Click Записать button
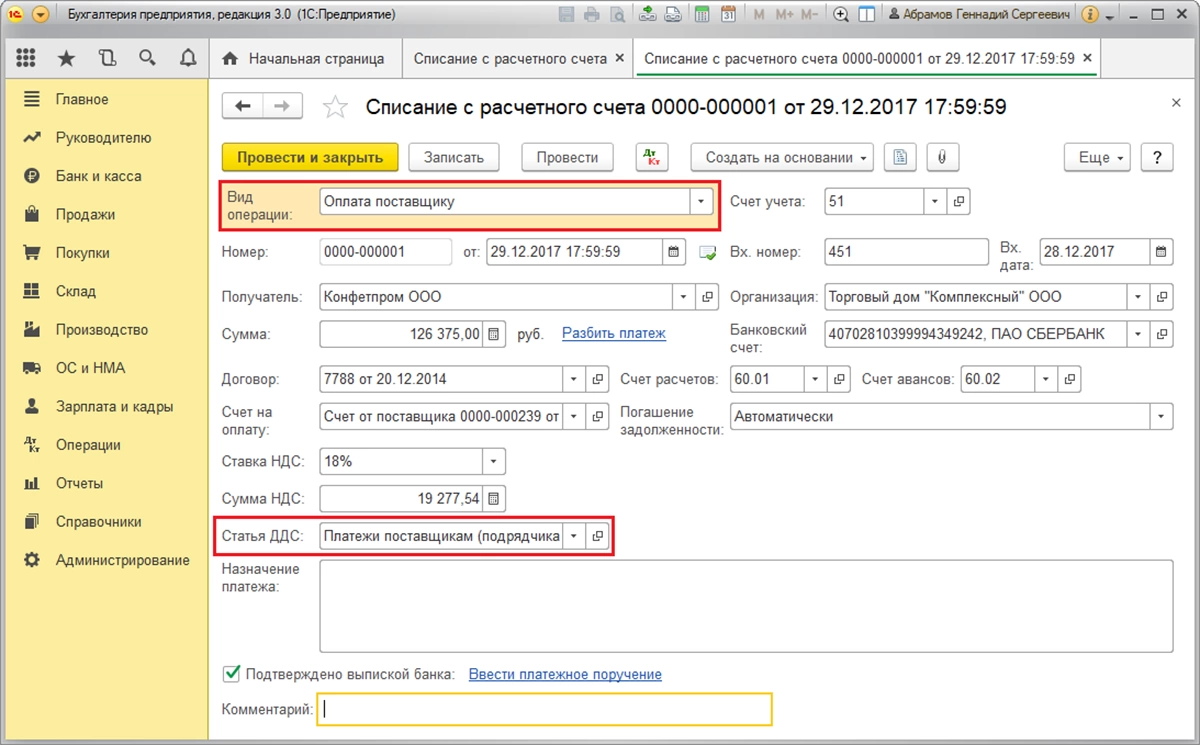This screenshot has height=745, width=1200. click(454, 157)
